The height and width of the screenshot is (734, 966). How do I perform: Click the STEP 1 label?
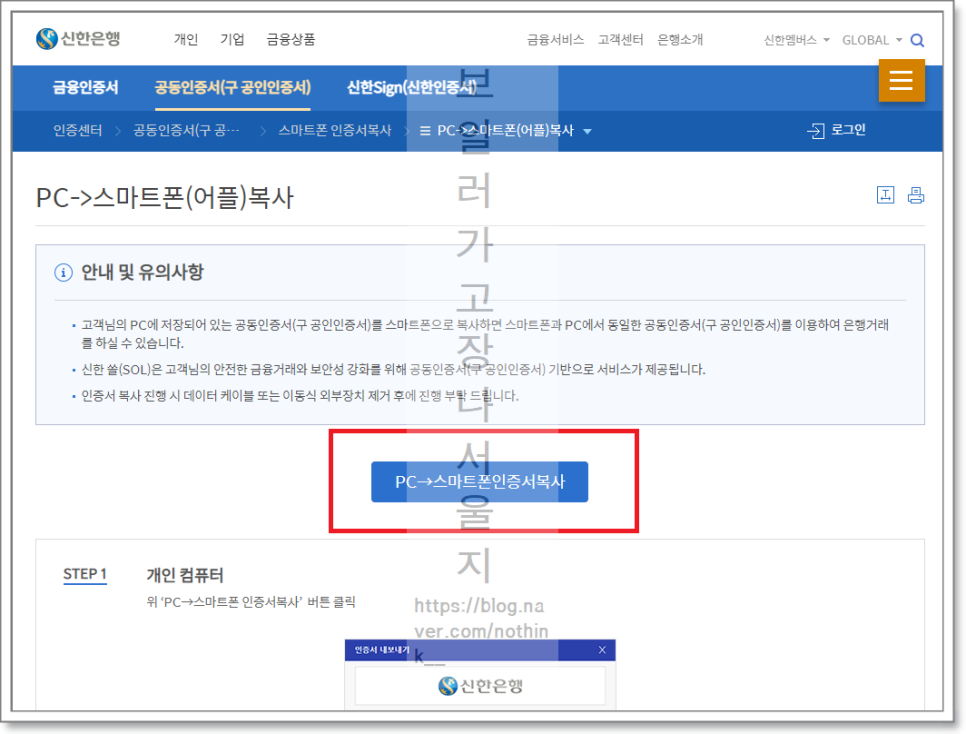click(85, 574)
